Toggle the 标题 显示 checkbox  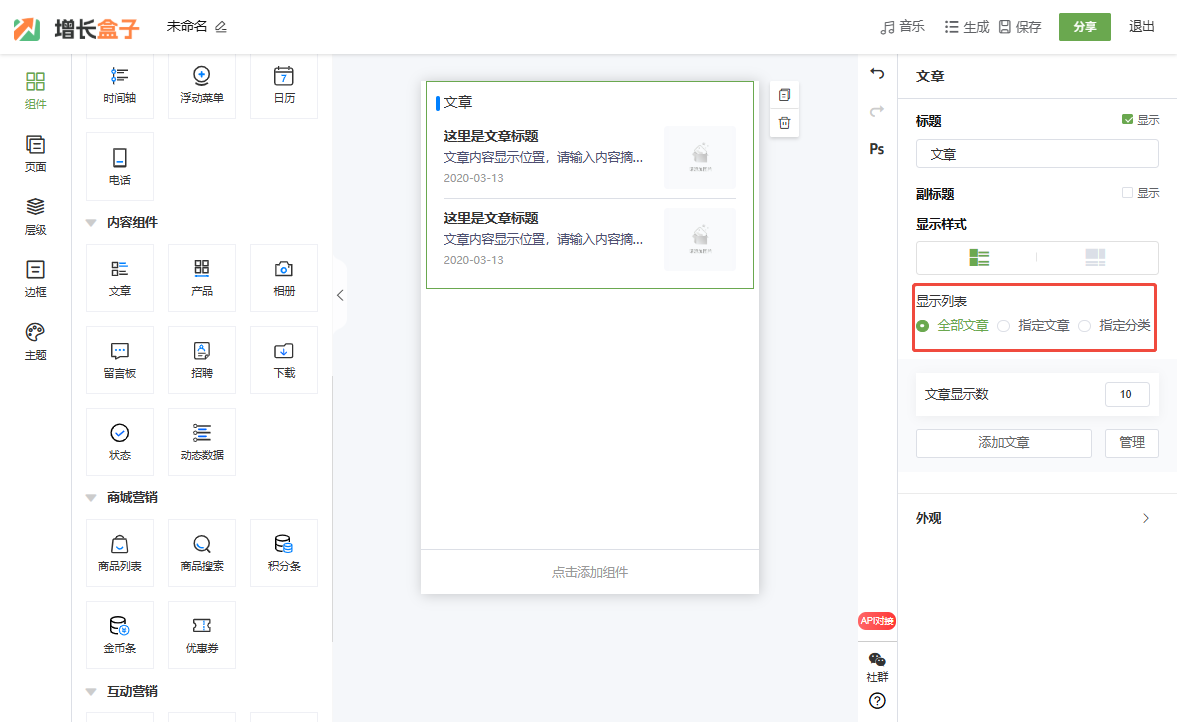coord(1128,120)
